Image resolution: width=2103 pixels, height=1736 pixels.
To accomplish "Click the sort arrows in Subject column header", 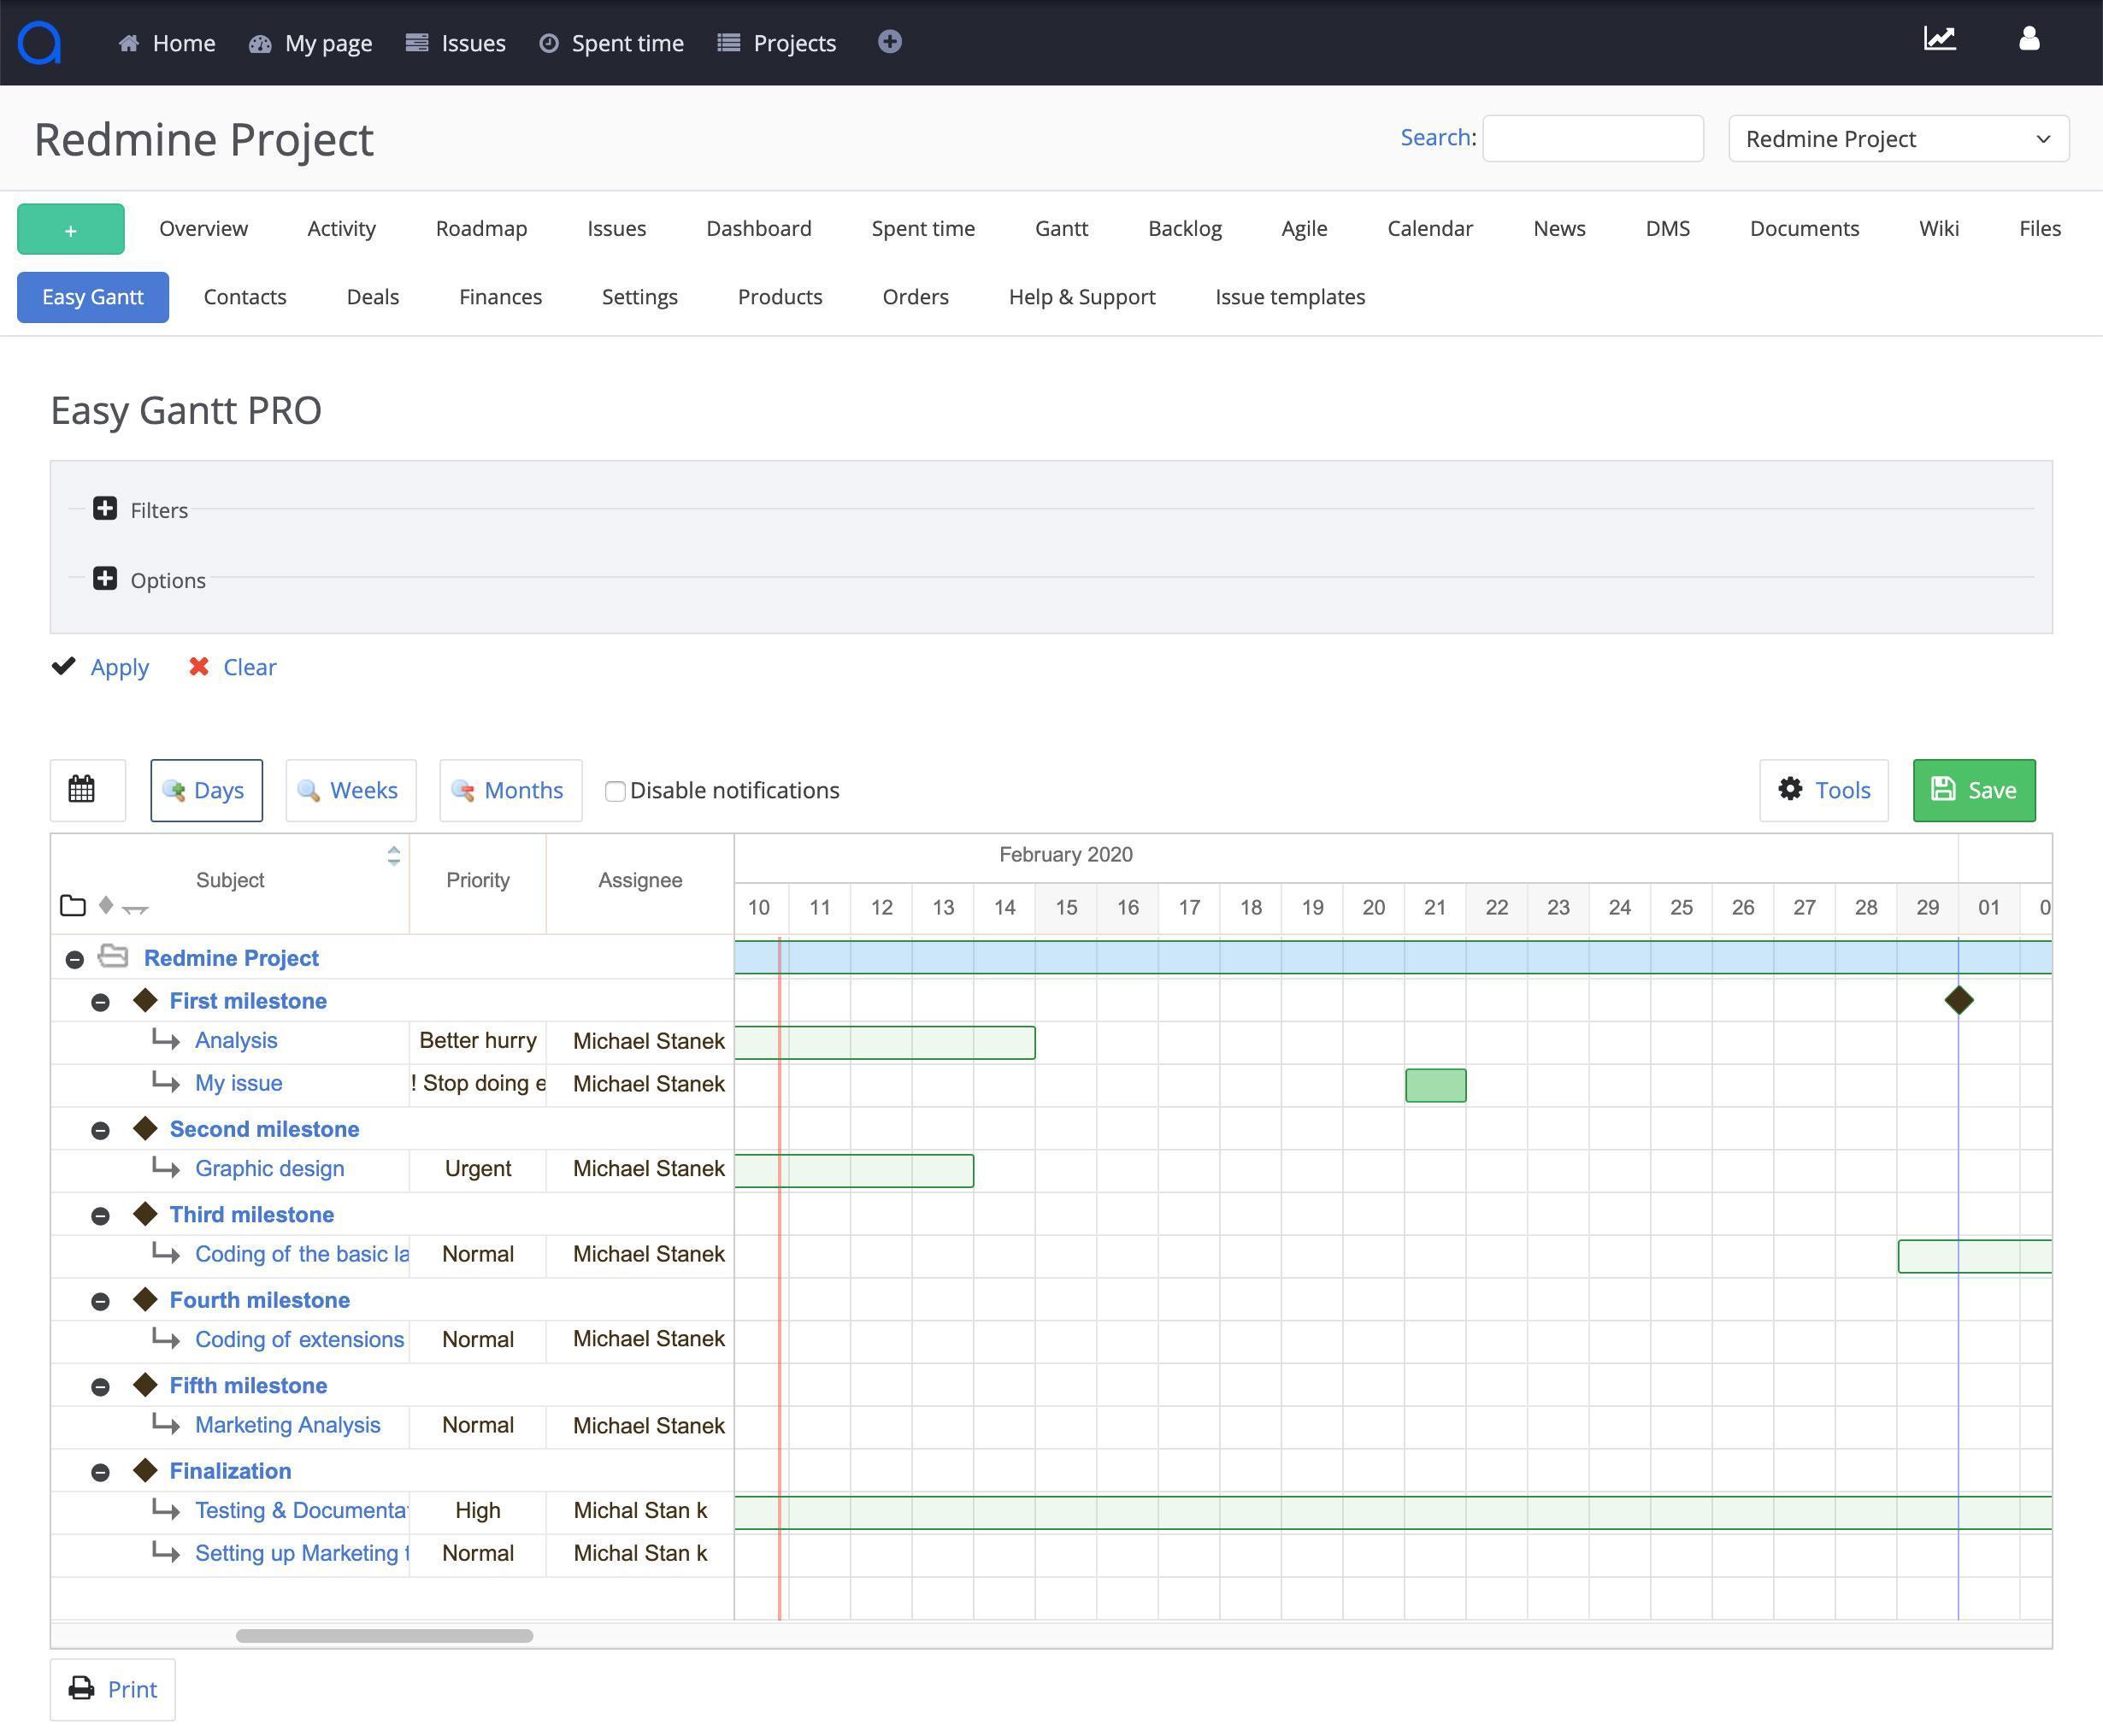I will coord(394,856).
